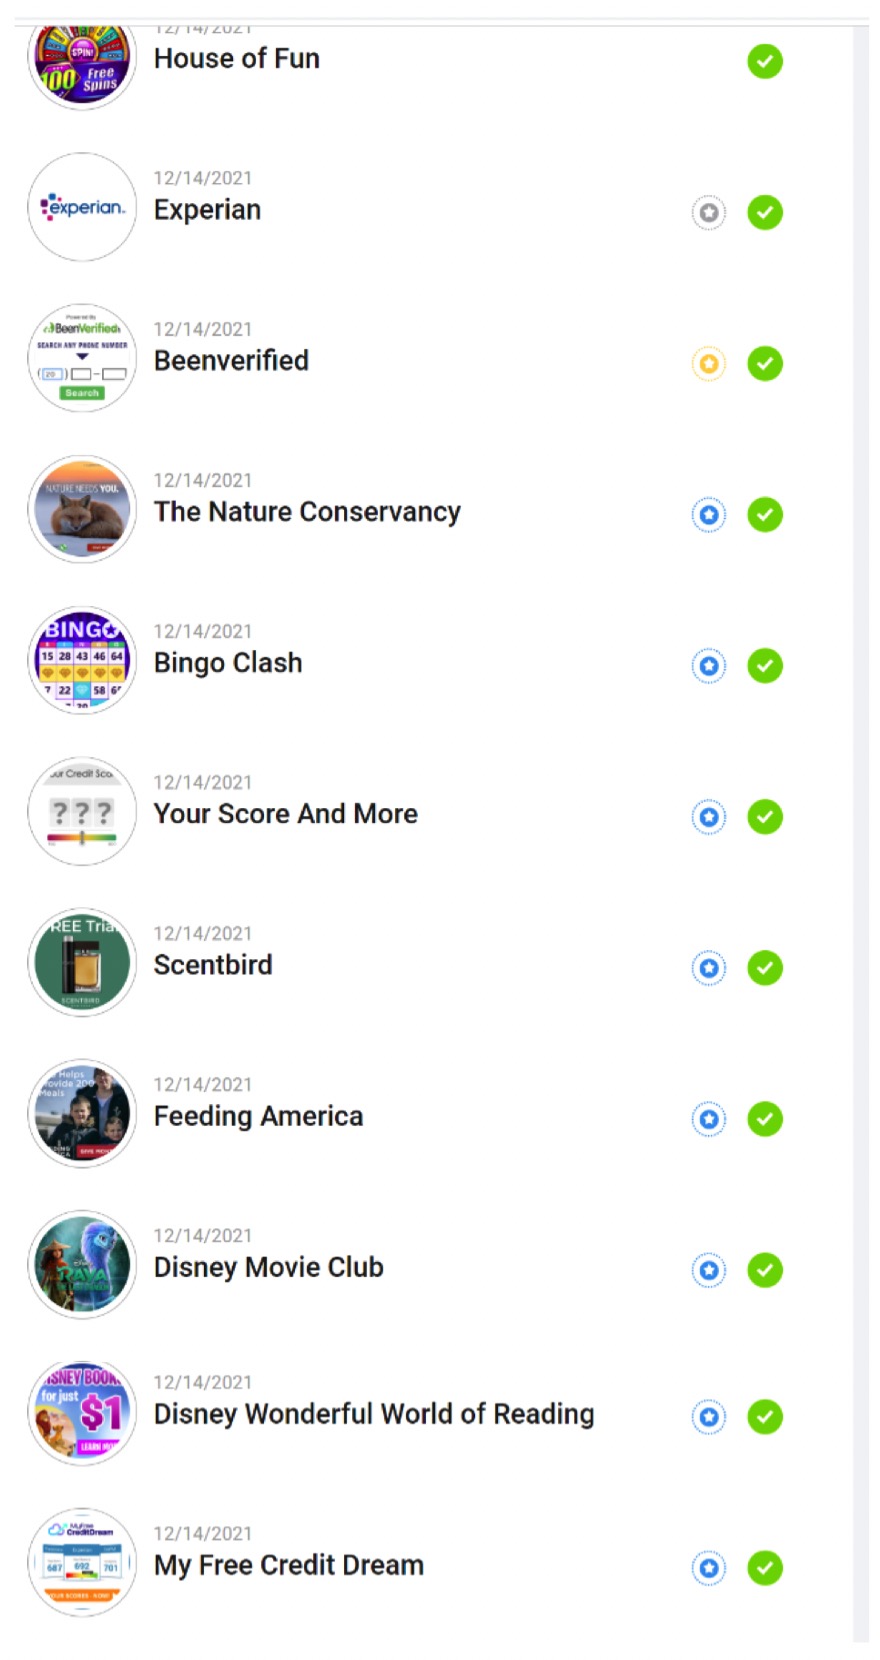Select the Feeding America offer title
The image size is (880, 1660).
coord(258,1116)
